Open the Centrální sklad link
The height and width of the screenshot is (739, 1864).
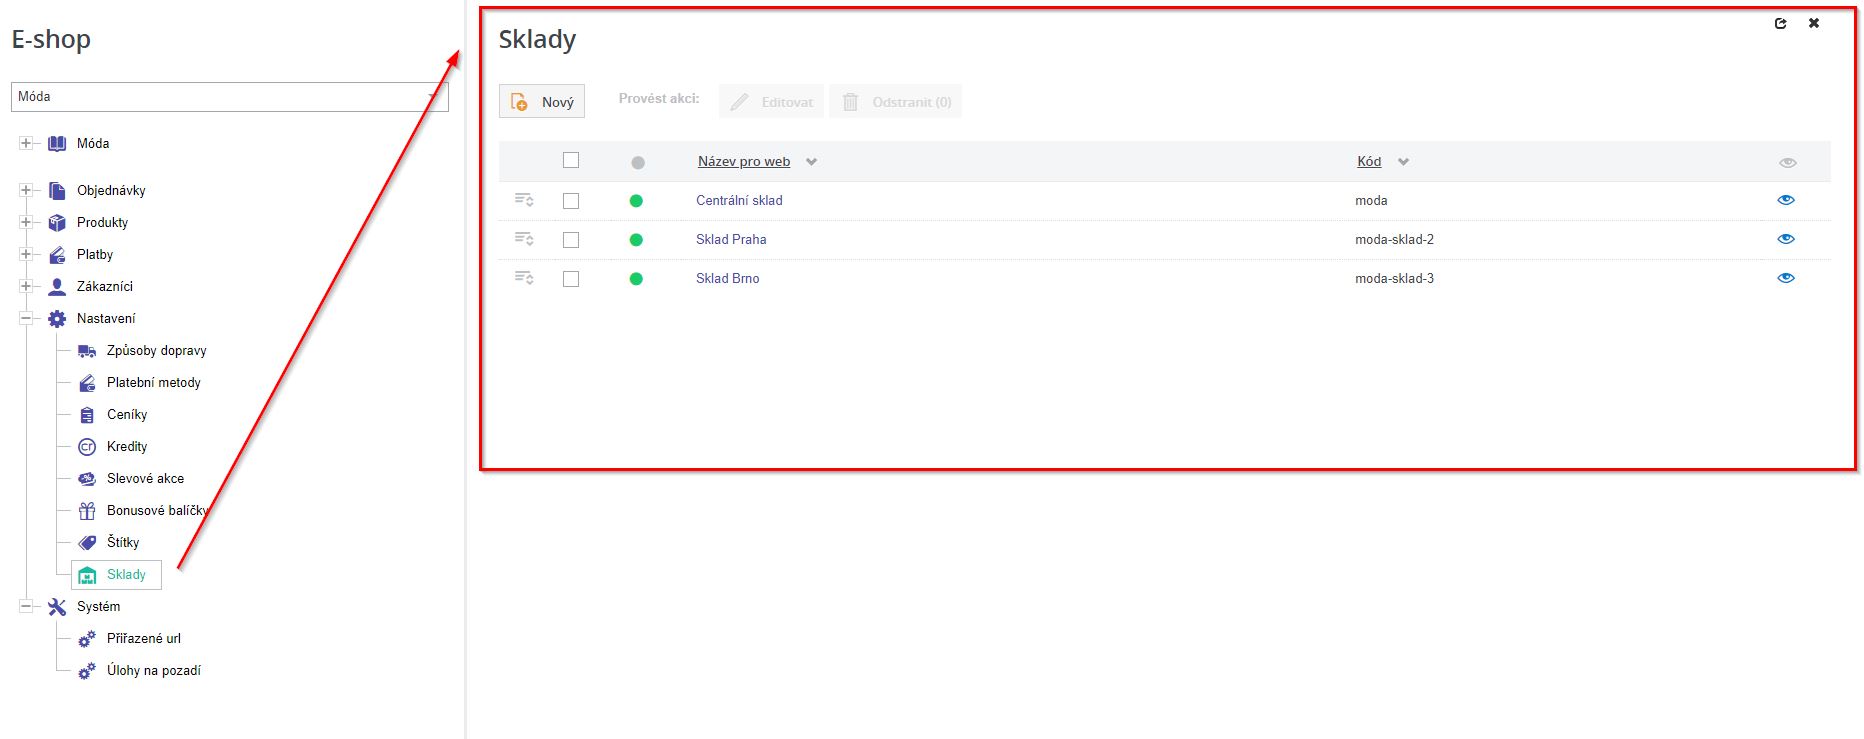coord(739,200)
